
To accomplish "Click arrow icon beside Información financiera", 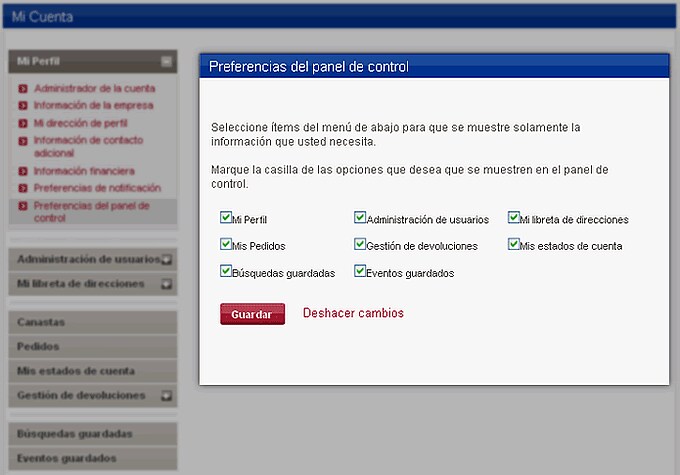I will point(23,172).
